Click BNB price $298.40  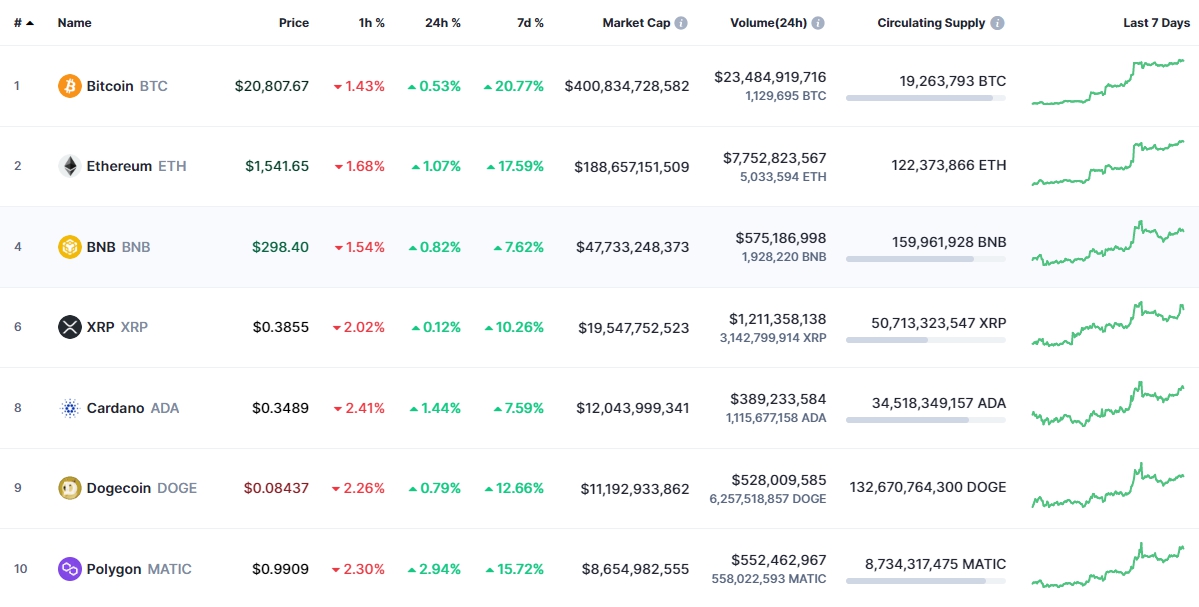[x=281, y=247]
